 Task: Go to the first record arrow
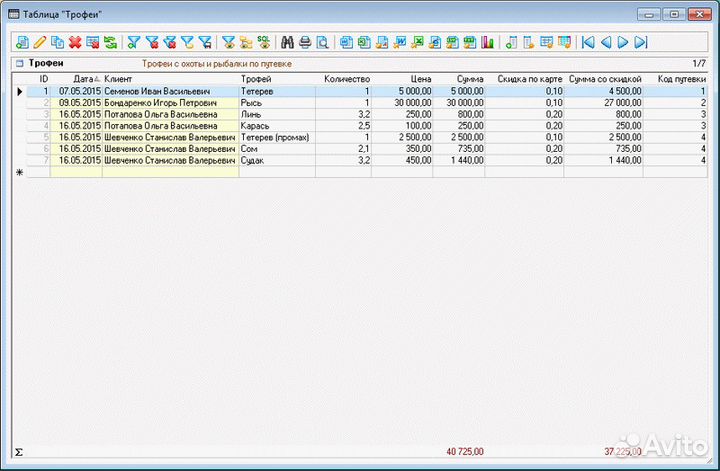coord(587,43)
